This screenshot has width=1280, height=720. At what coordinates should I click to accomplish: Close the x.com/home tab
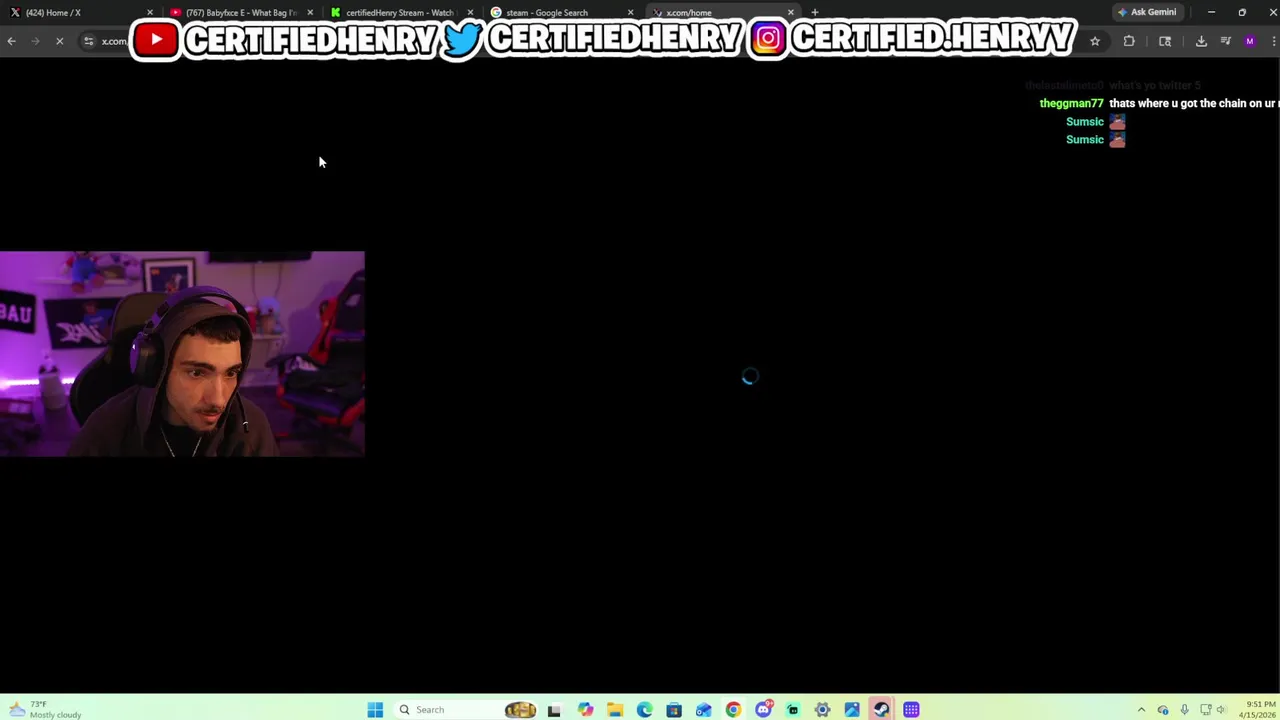pyautogui.click(x=791, y=12)
